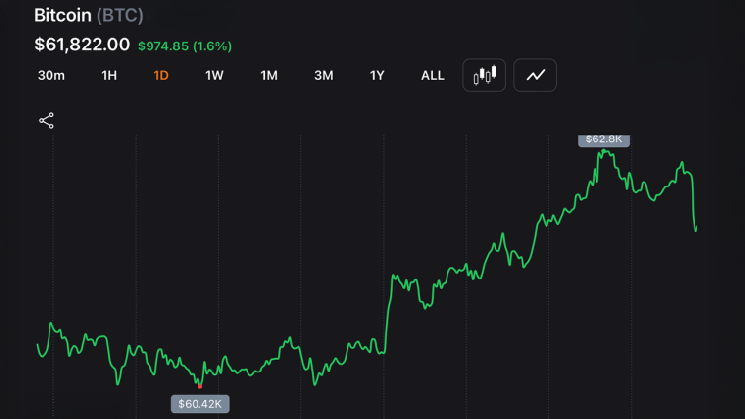Select the 1M time range
Screen dimensions: 745x419
[x=269, y=76]
